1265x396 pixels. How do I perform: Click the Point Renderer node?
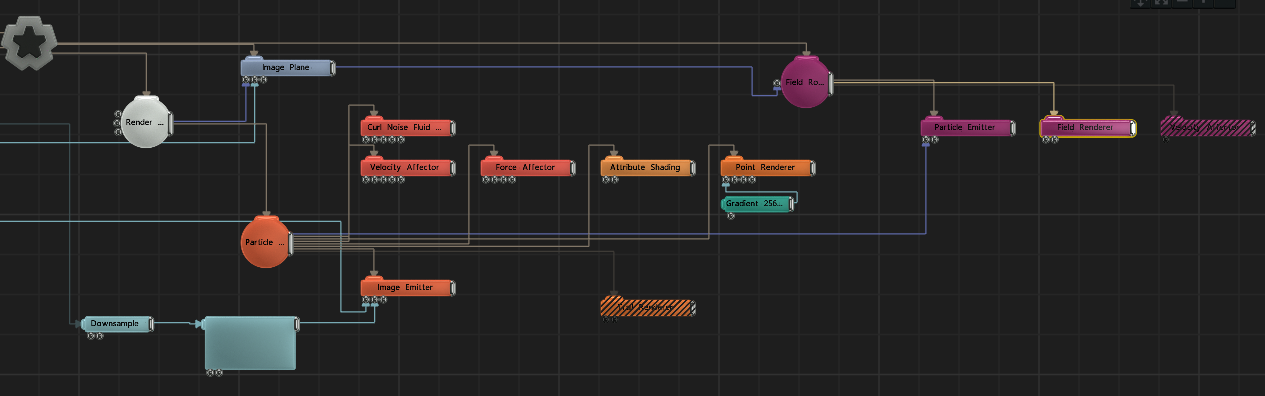(x=765, y=167)
